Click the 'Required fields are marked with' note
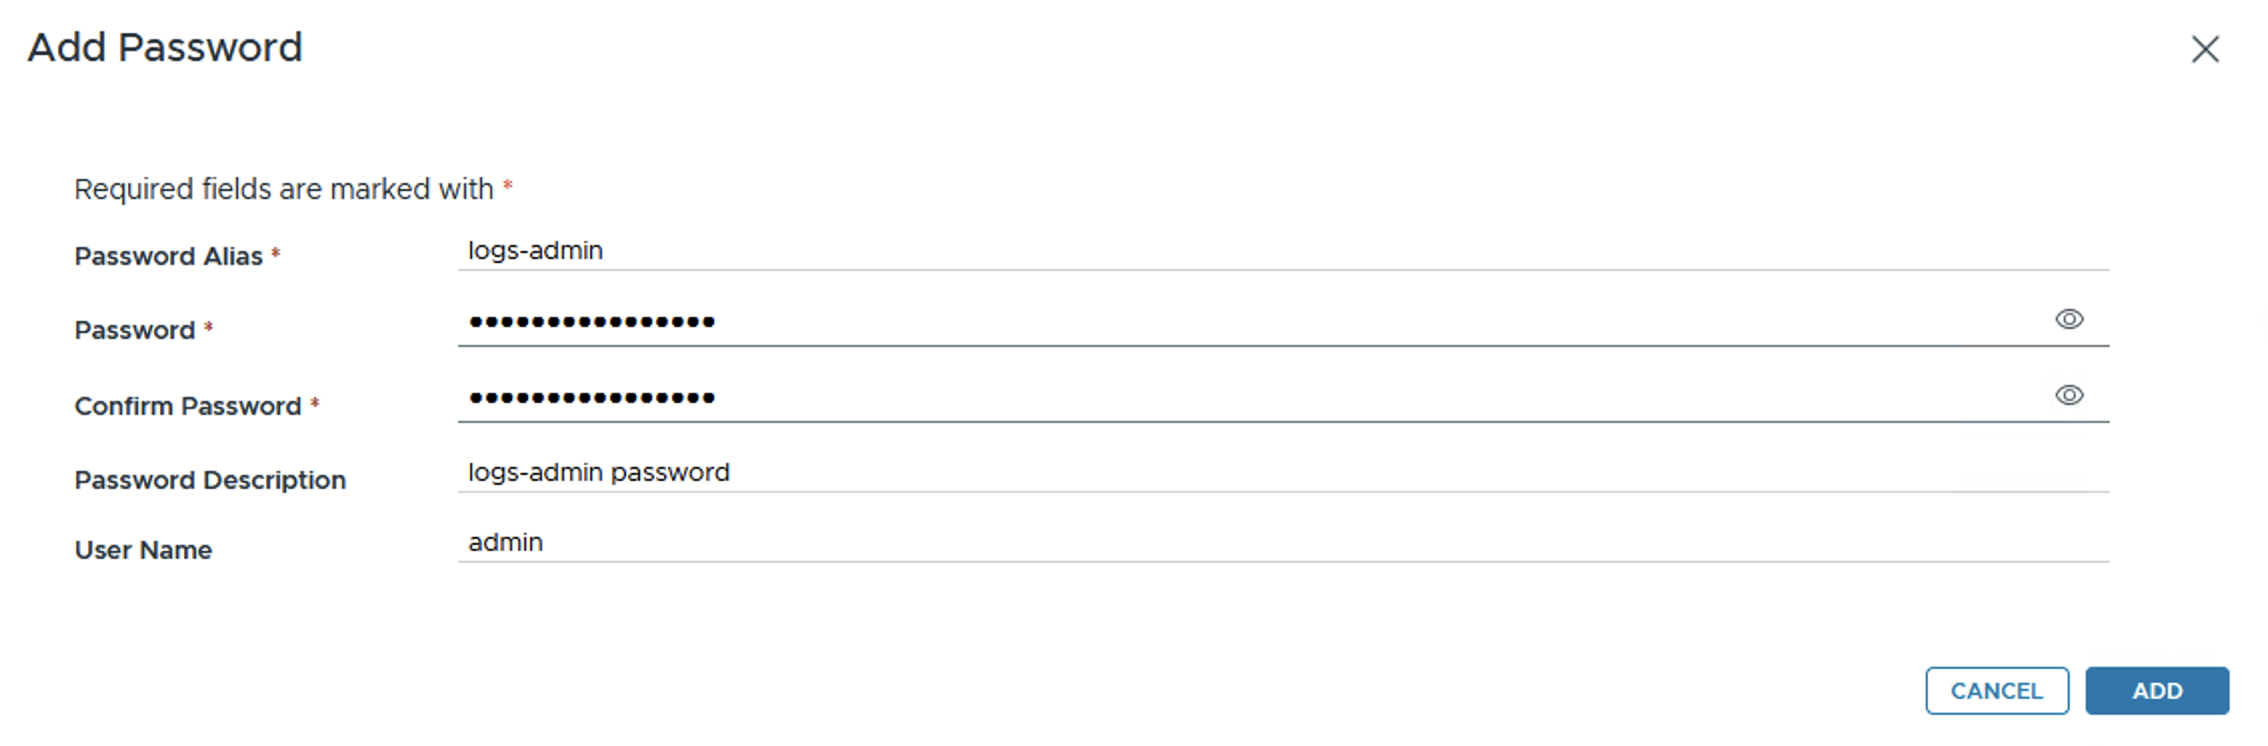This screenshot has width=2268, height=746. coord(283,189)
